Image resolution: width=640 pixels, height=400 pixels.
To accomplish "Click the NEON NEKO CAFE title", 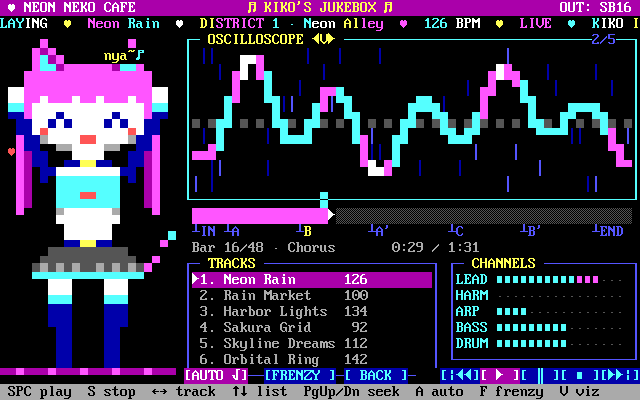I will click(79, 7).
